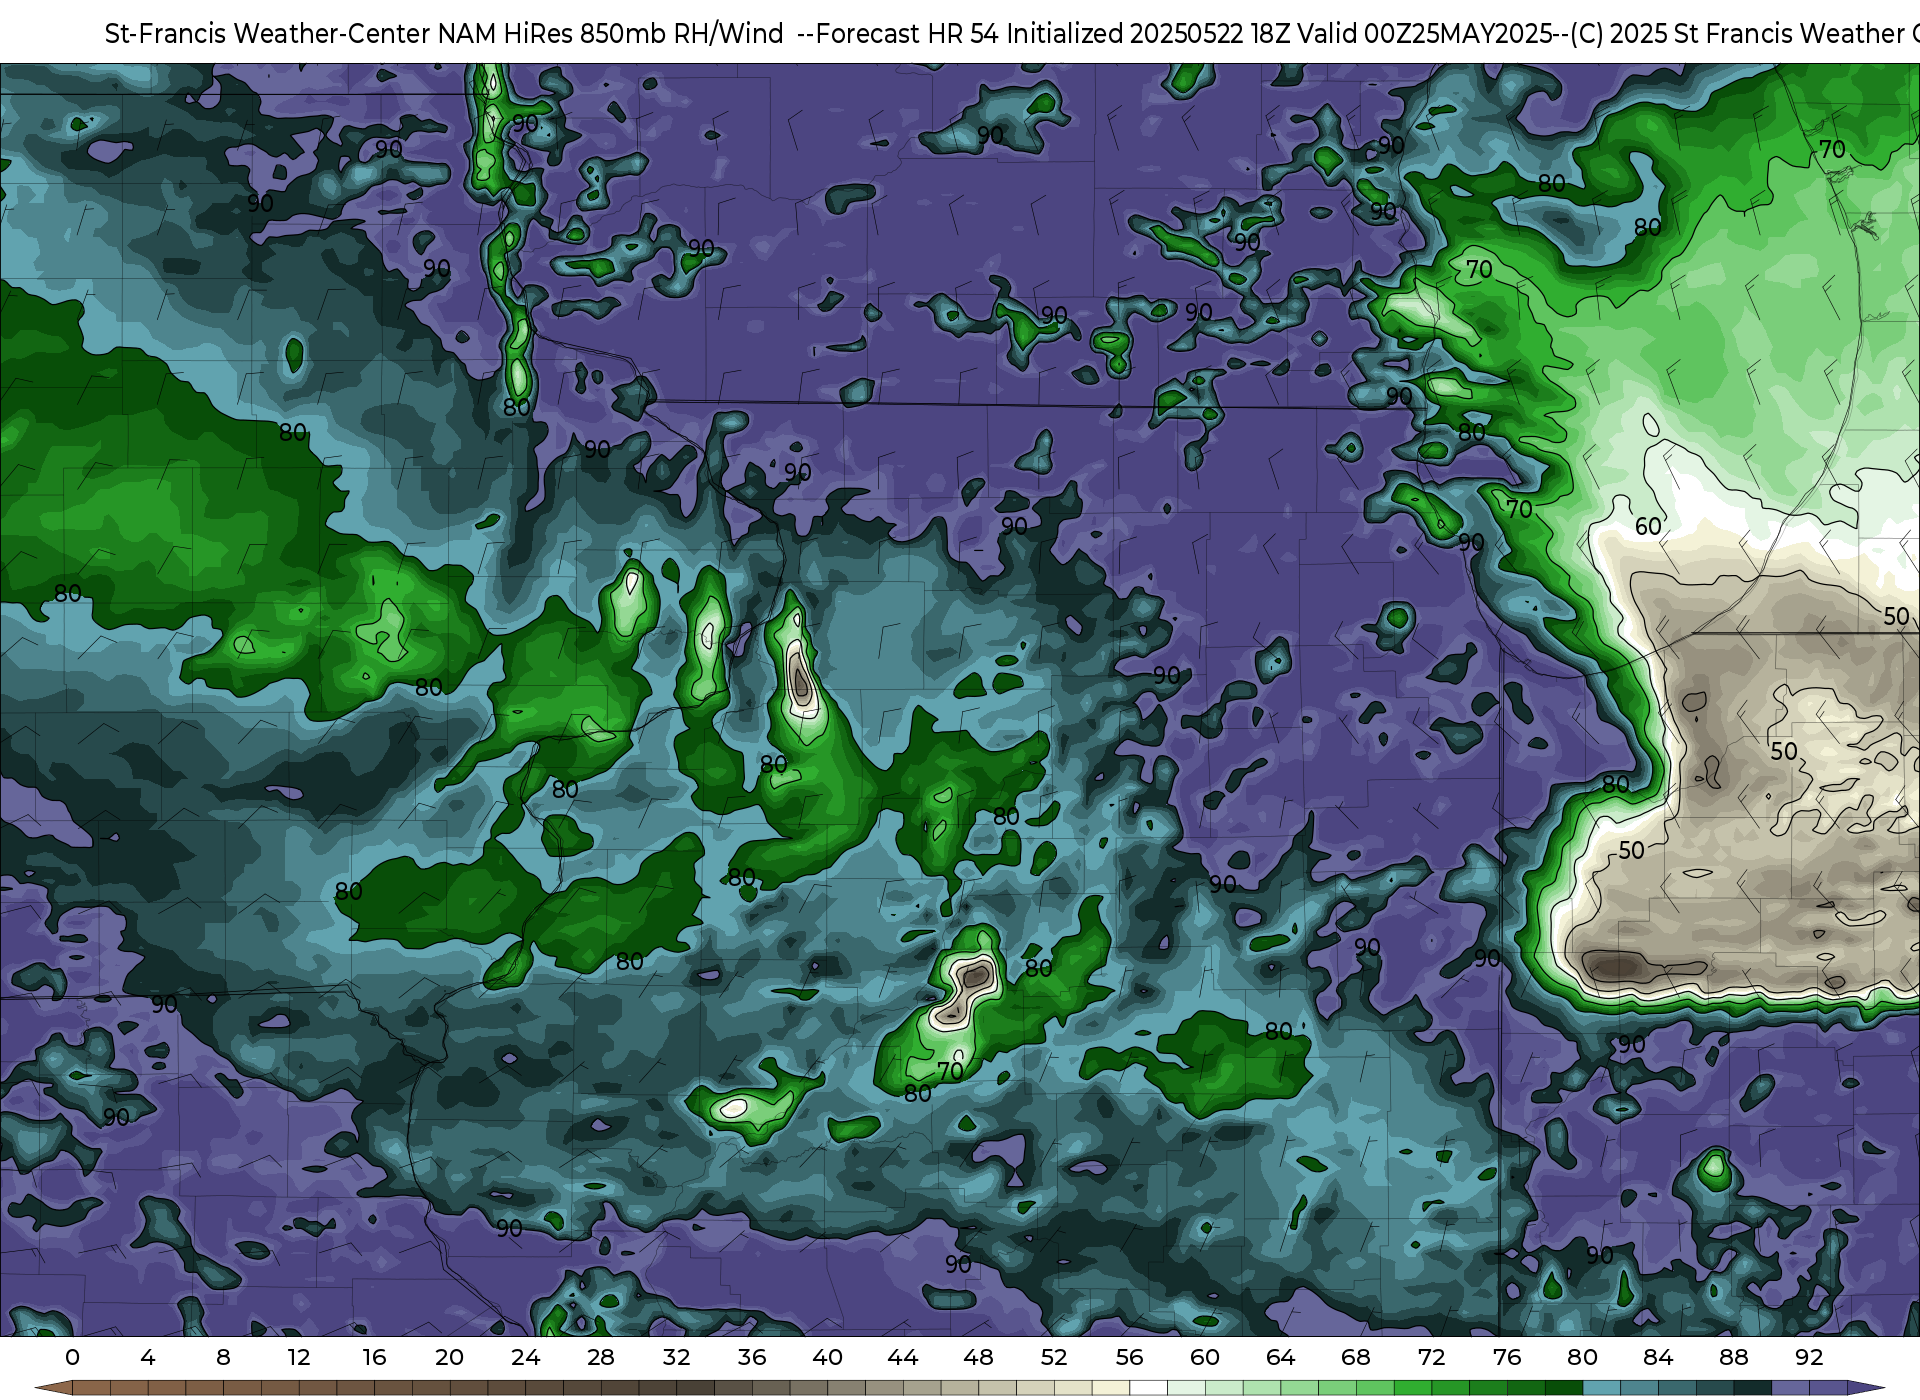
Task: Click color scale tick label '40'
Action: click(x=828, y=1358)
